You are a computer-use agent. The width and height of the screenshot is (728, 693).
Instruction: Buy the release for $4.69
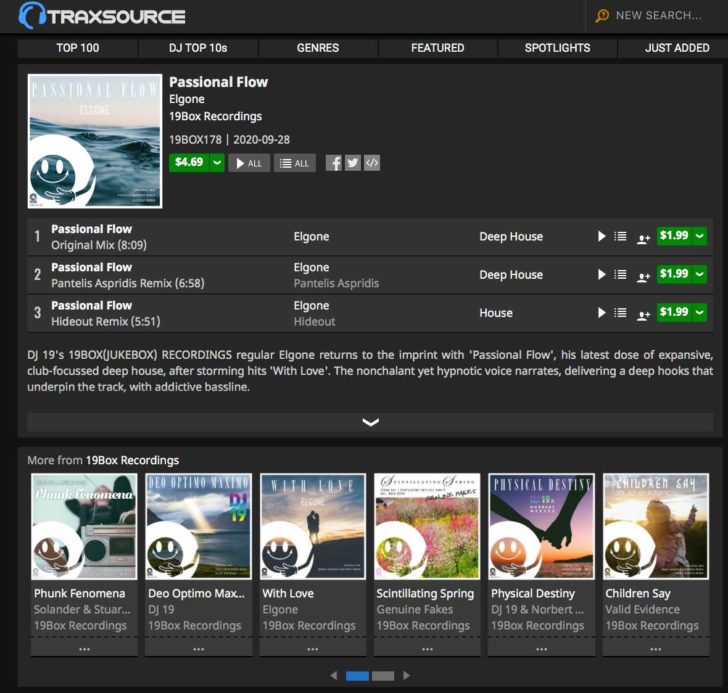[189, 162]
